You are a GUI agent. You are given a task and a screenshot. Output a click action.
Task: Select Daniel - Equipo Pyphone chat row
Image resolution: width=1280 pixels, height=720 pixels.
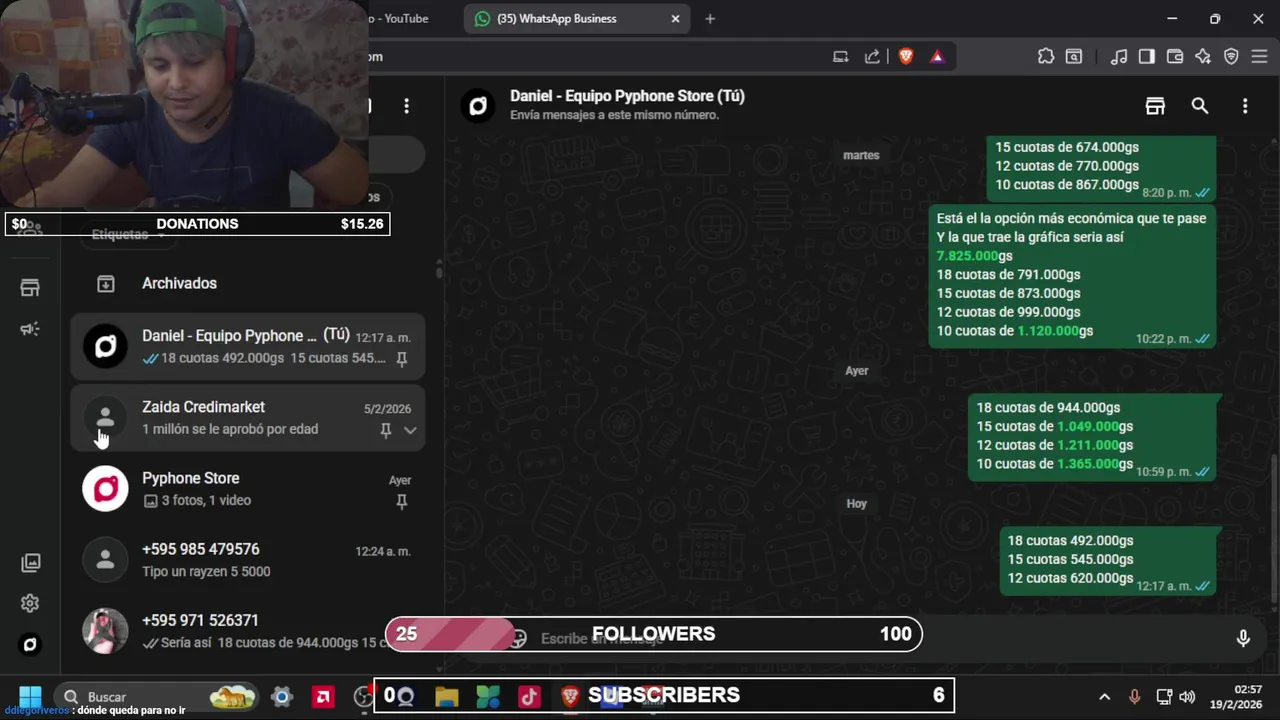coord(247,347)
